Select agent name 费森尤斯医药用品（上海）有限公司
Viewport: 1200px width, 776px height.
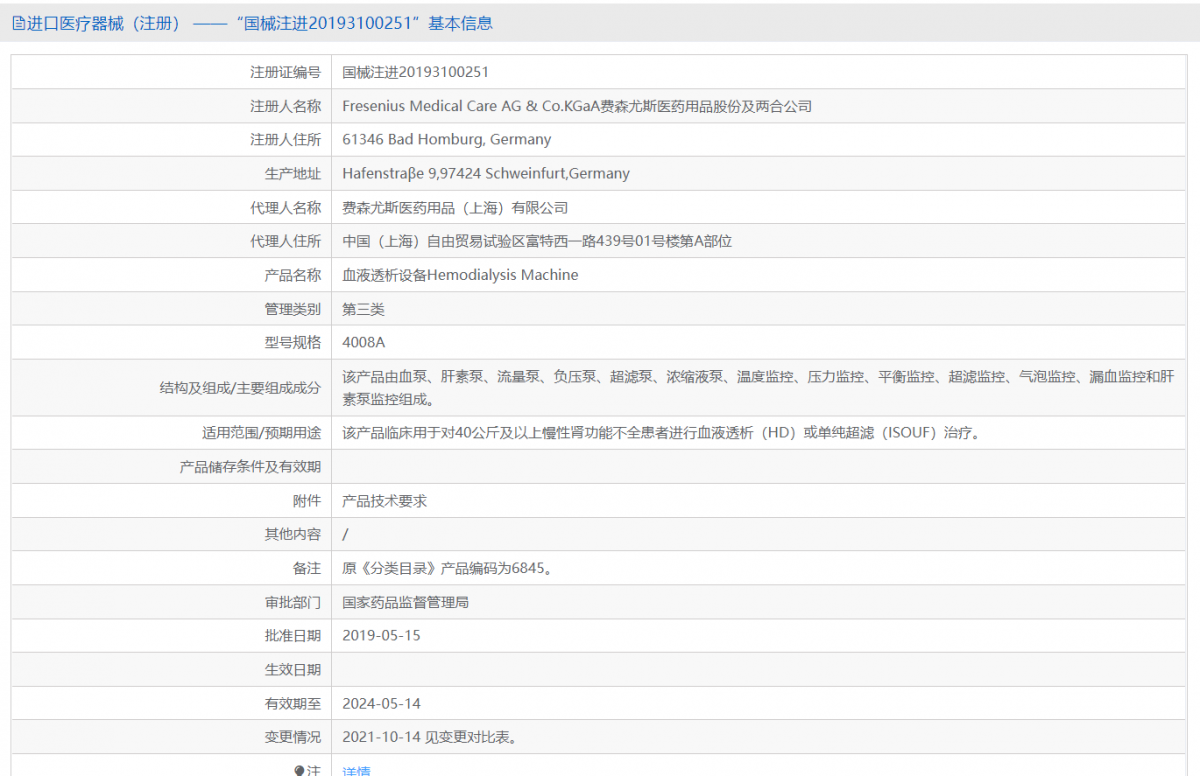pos(455,208)
